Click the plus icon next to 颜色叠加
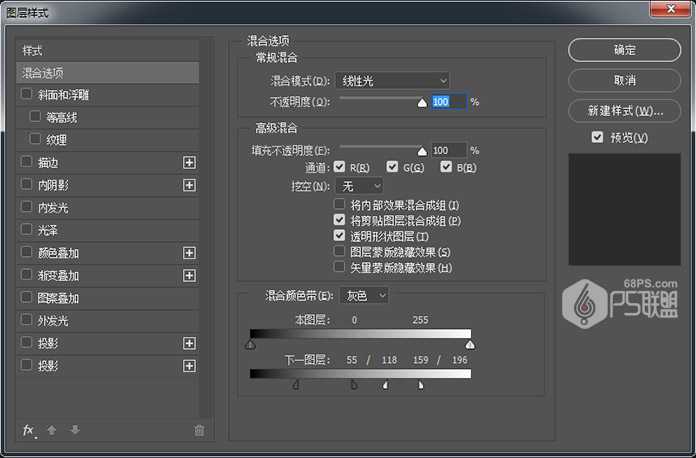This screenshot has height=458, width=696. coord(189,253)
